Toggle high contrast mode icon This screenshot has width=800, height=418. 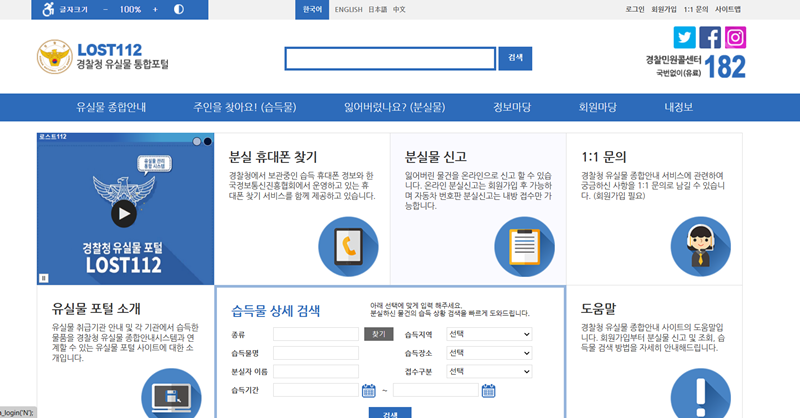pos(179,9)
